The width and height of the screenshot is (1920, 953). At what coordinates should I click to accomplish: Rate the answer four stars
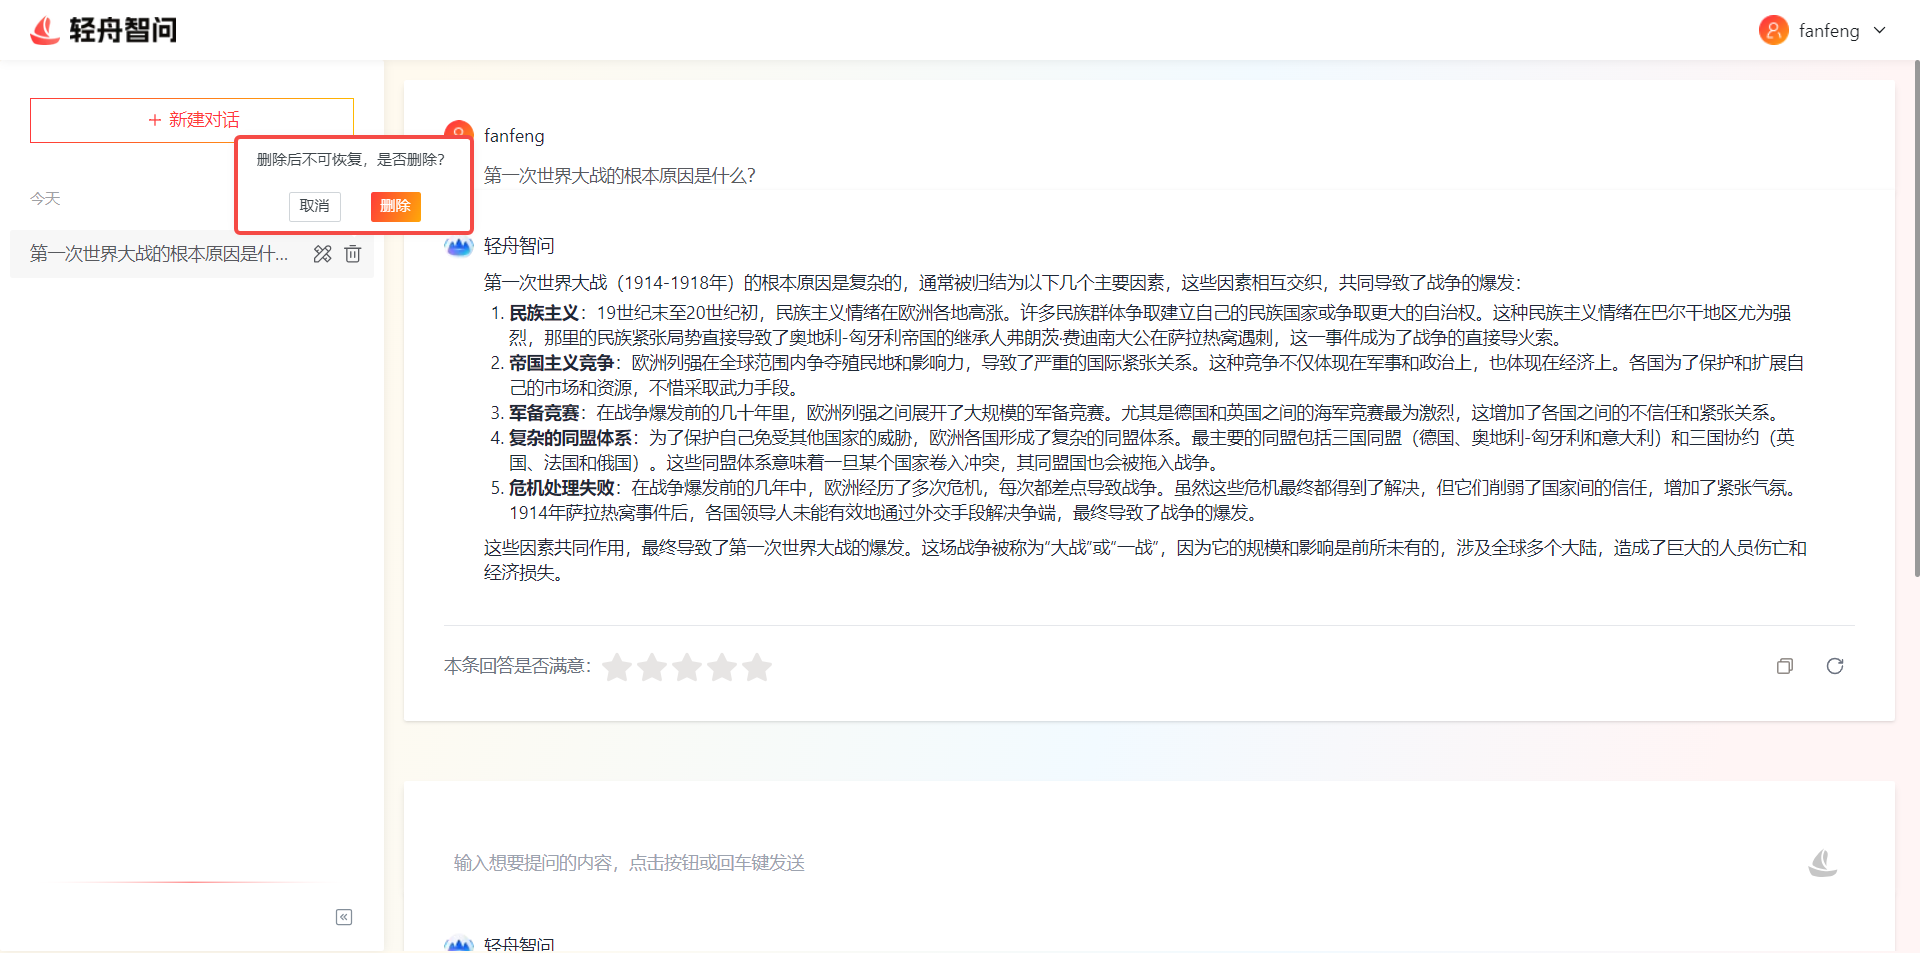tap(722, 667)
